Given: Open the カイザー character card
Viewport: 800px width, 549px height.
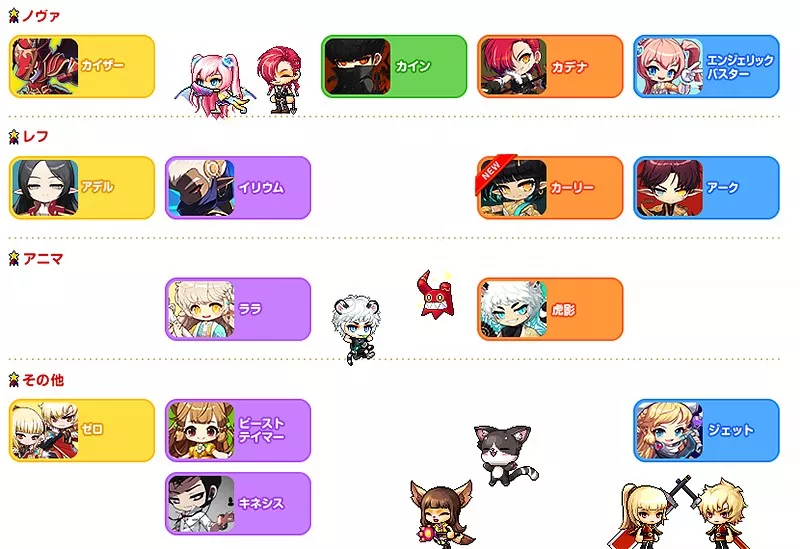Looking at the screenshot, I should 82,66.
